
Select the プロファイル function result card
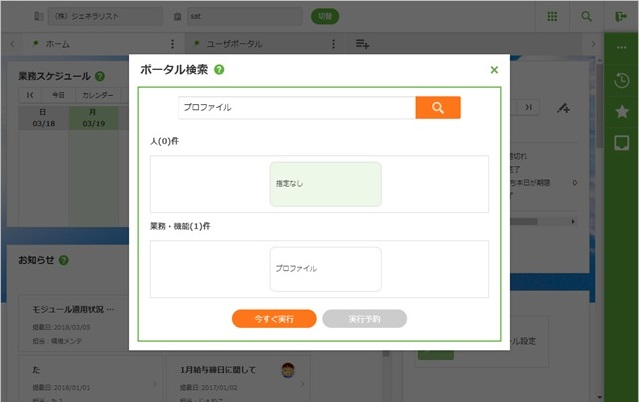click(x=325, y=269)
